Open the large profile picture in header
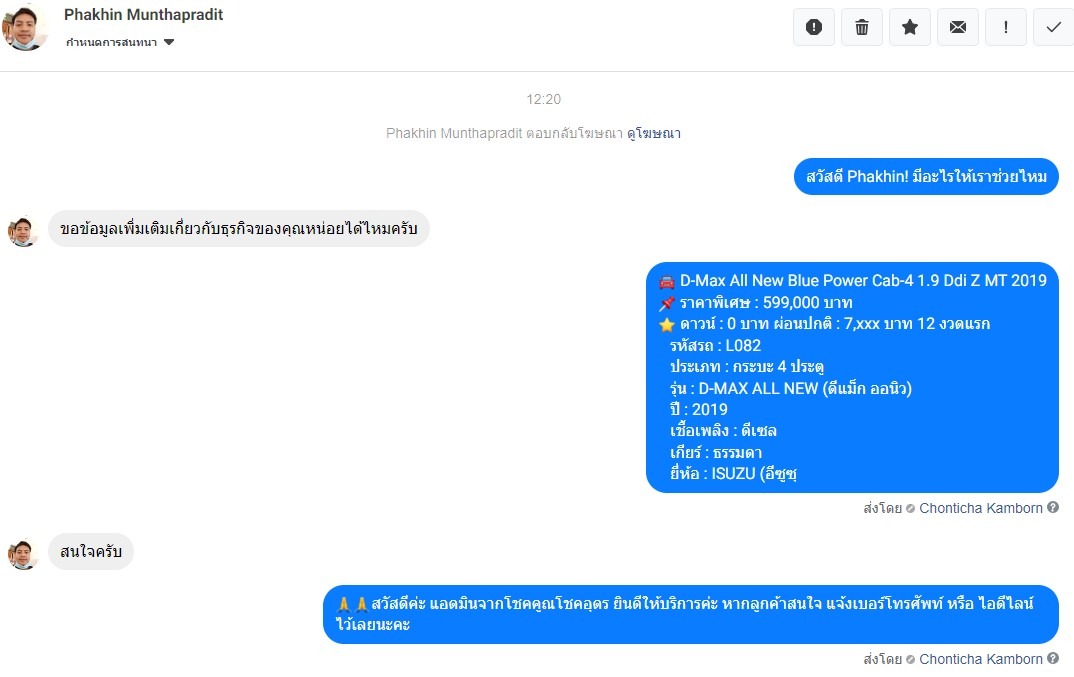1074x677 pixels. click(x=25, y=27)
